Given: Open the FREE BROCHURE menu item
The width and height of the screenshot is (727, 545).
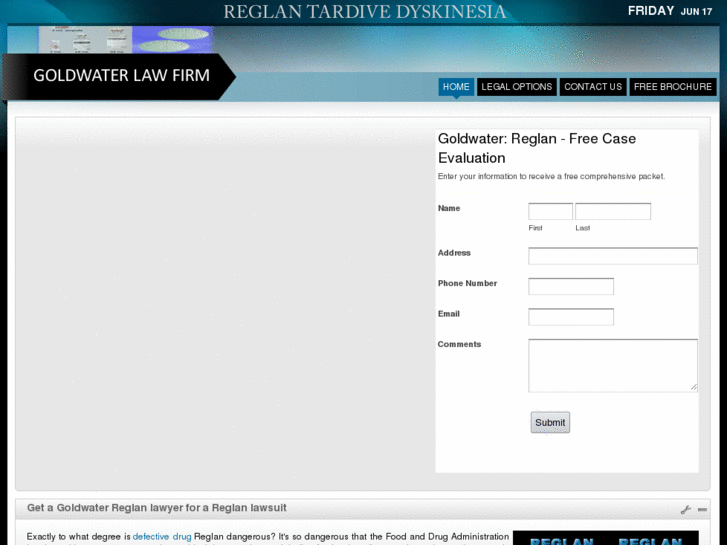Looking at the screenshot, I should [x=672, y=87].
